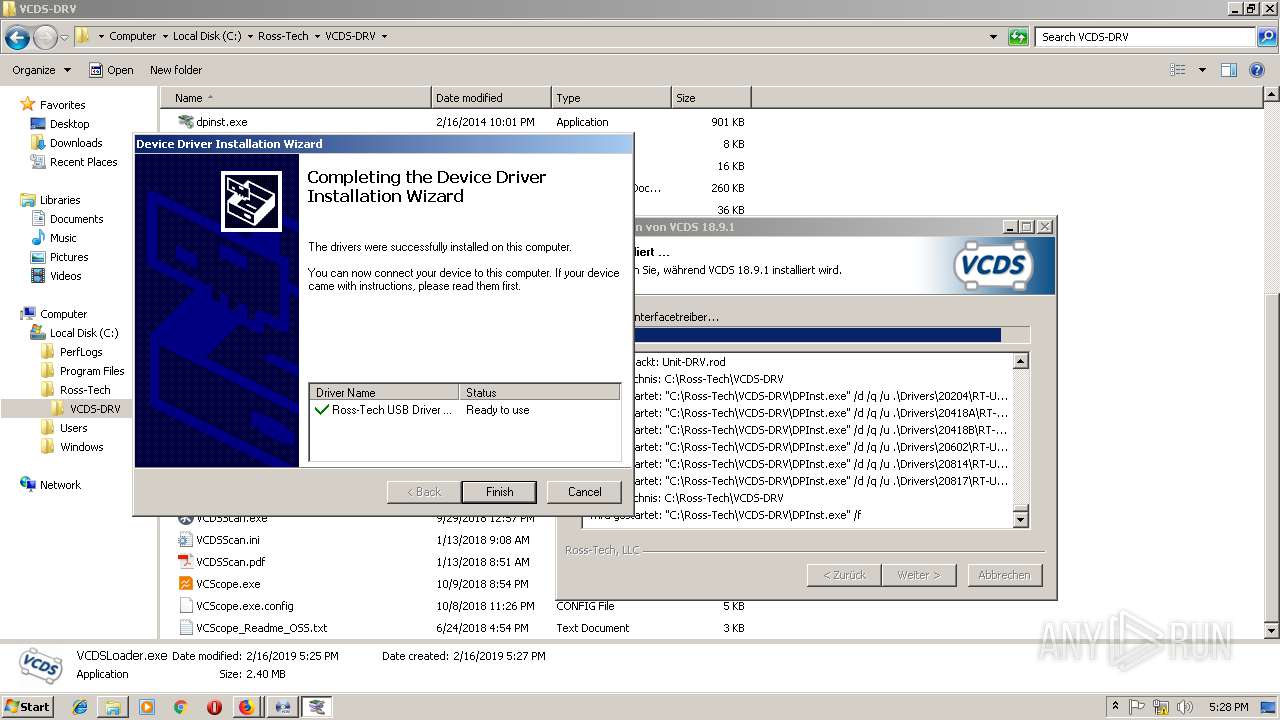This screenshot has height=720, width=1280.
Task: Launch Firefox from the taskbar
Action: coord(247,707)
